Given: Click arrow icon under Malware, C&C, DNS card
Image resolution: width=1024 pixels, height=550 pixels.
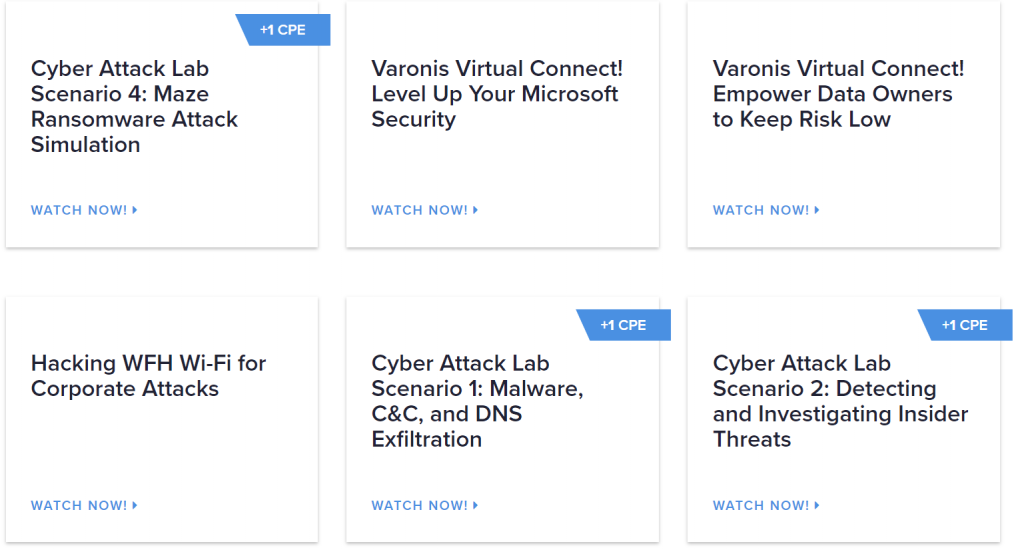Looking at the screenshot, I should pyautogui.click(x=476, y=505).
